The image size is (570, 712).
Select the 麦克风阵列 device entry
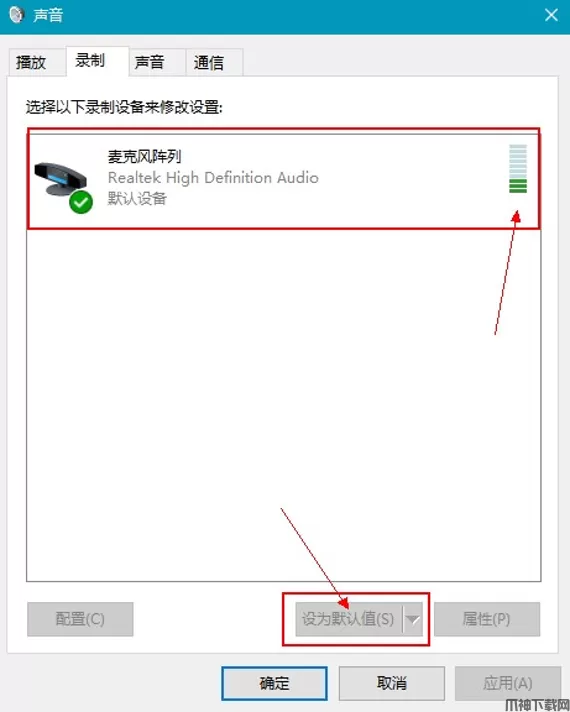pyautogui.click(x=284, y=179)
